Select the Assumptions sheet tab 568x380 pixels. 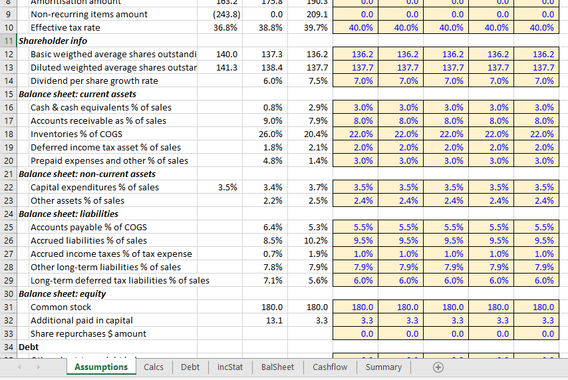(101, 367)
